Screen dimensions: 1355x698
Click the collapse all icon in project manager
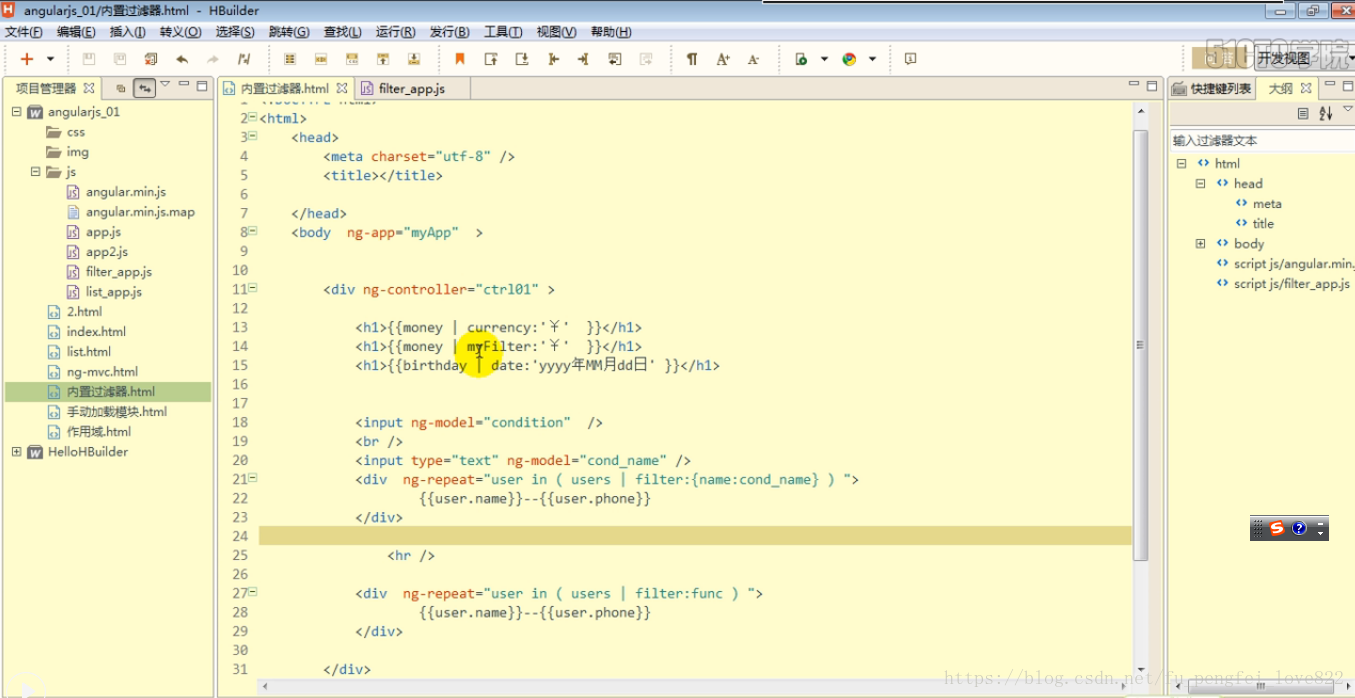[x=121, y=88]
